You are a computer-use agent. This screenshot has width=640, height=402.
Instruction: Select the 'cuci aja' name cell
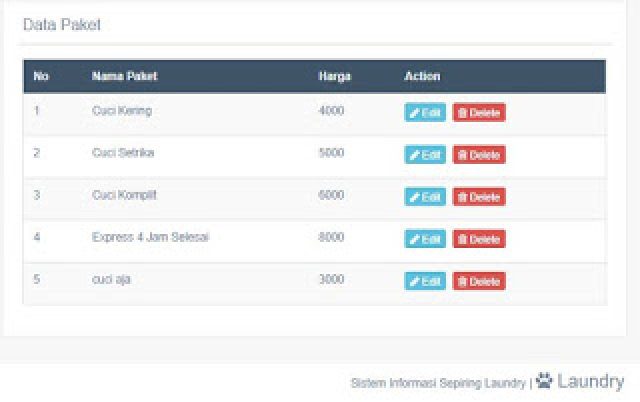(111, 280)
